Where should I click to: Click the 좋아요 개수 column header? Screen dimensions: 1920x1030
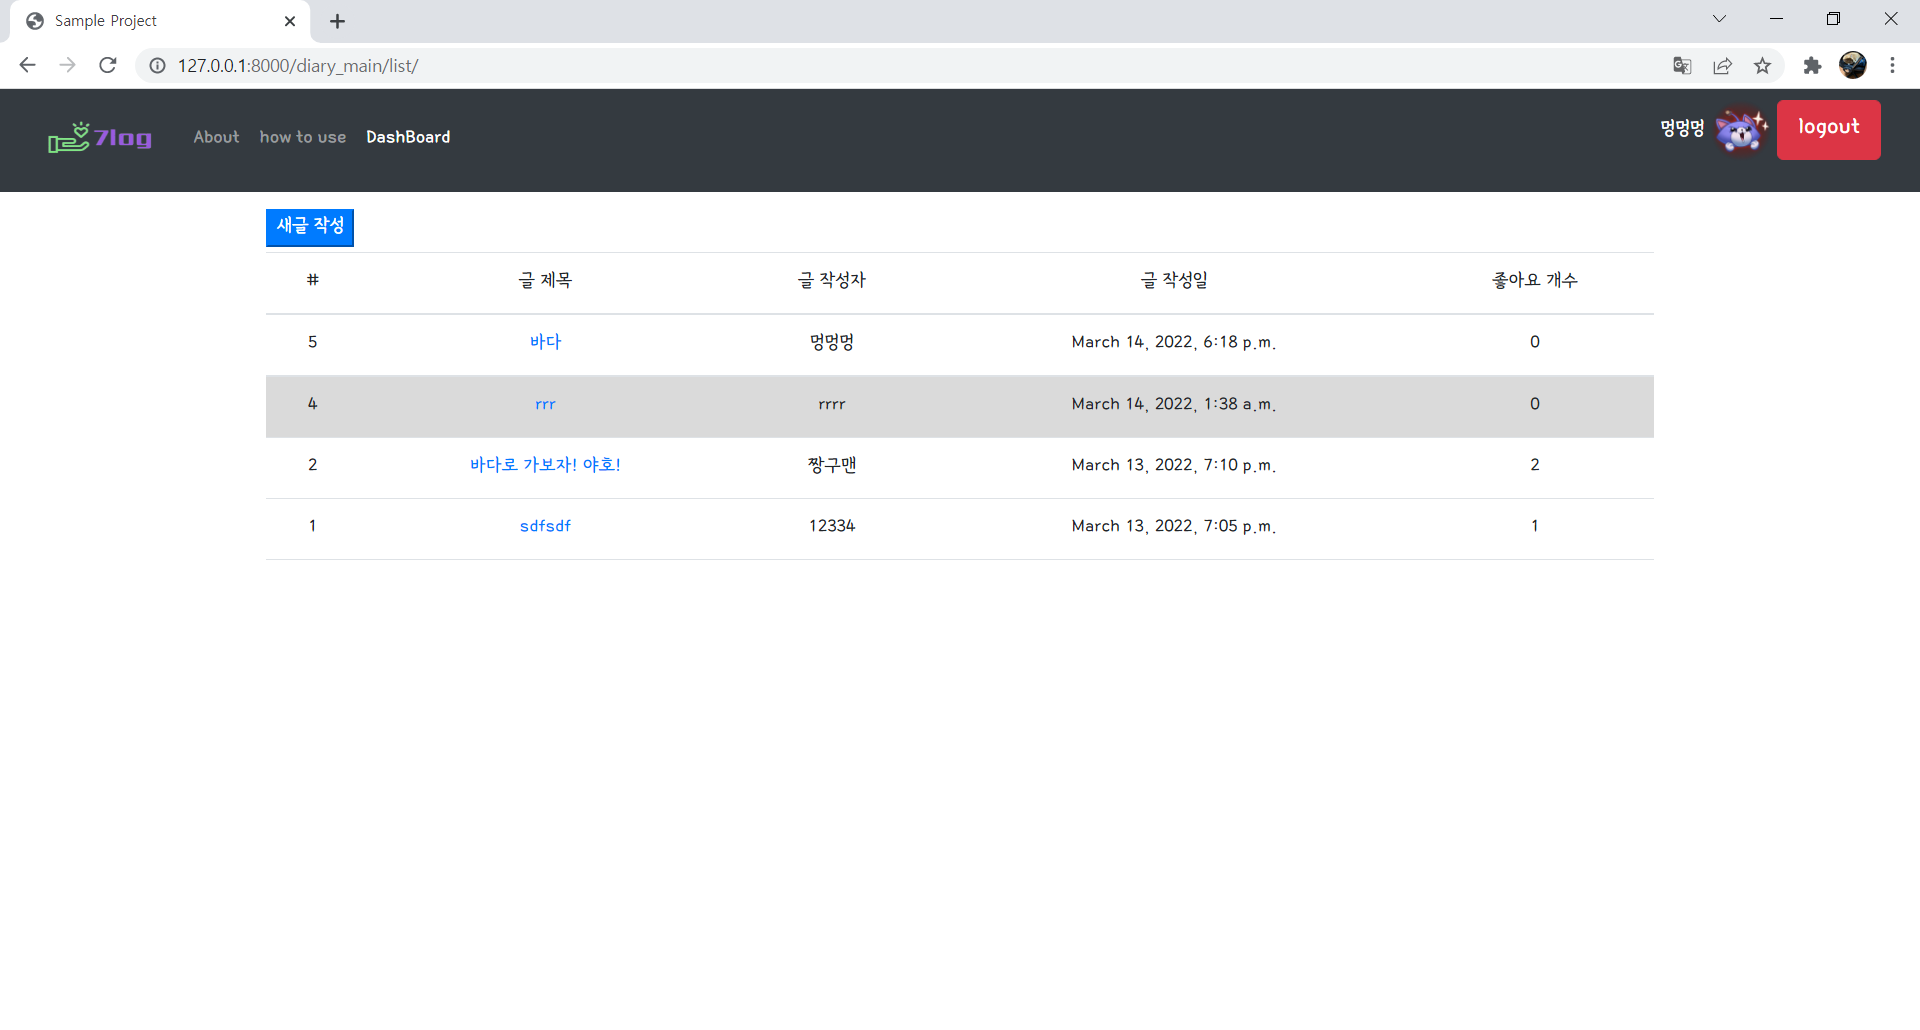pyautogui.click(x=1534, y=281)
